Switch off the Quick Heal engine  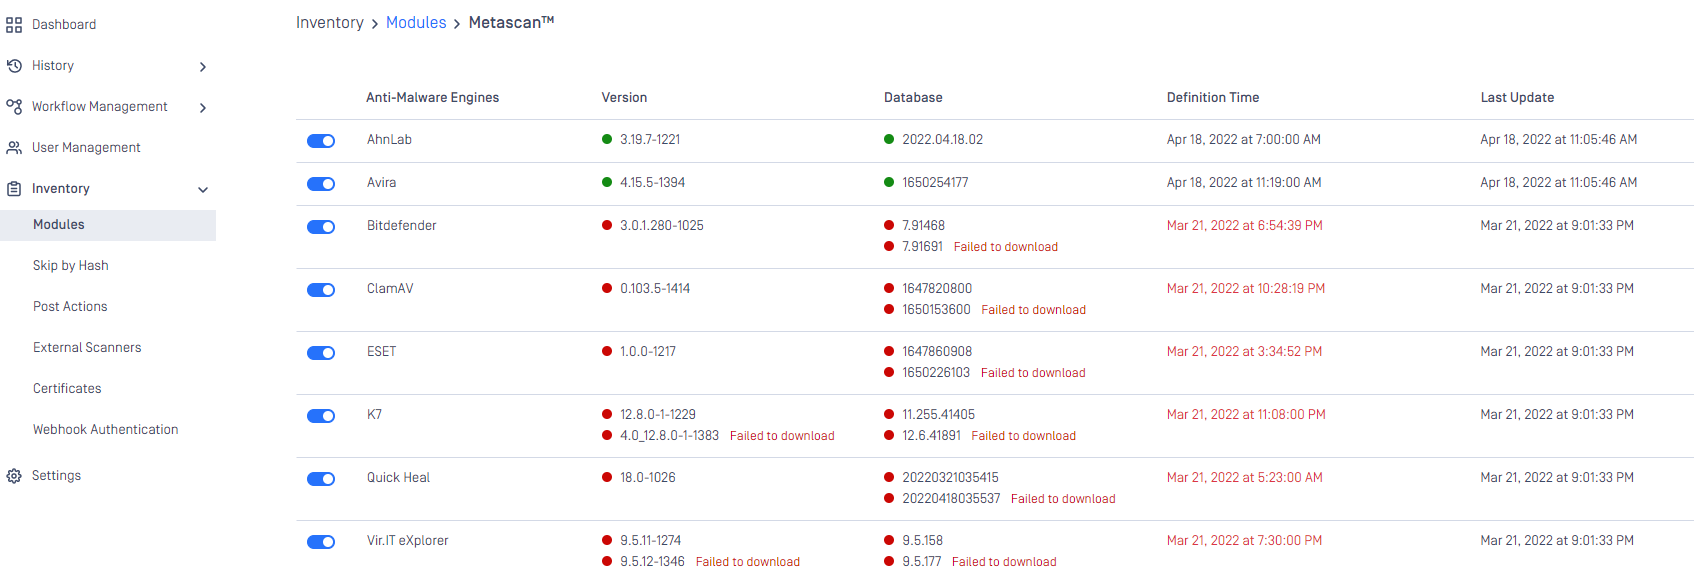point(321,479)
